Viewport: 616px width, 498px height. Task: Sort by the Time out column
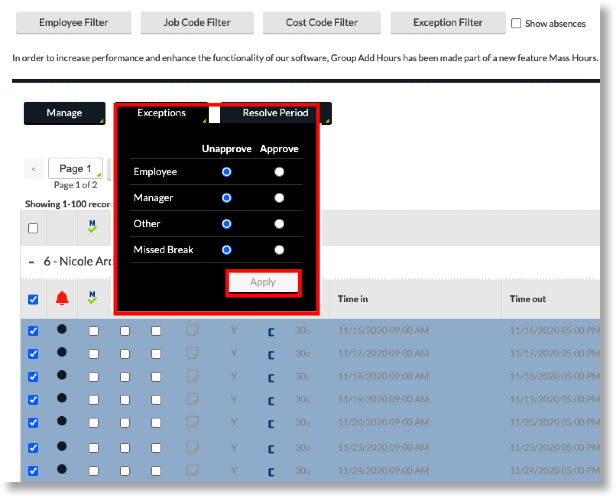point(528,299)
